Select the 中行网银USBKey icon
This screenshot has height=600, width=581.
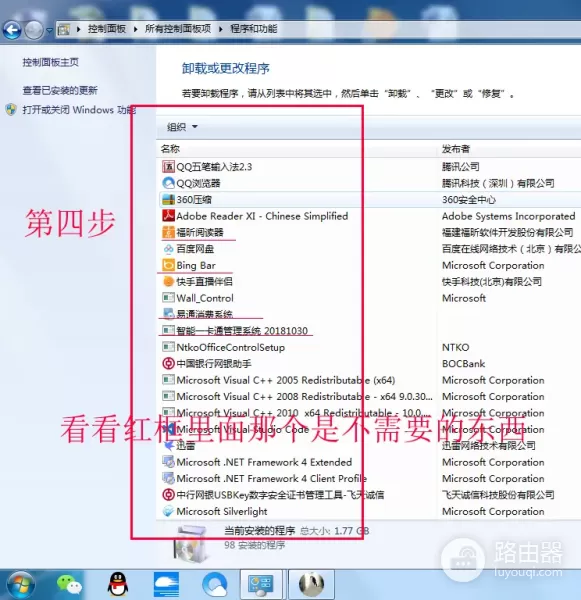(168, 495)
